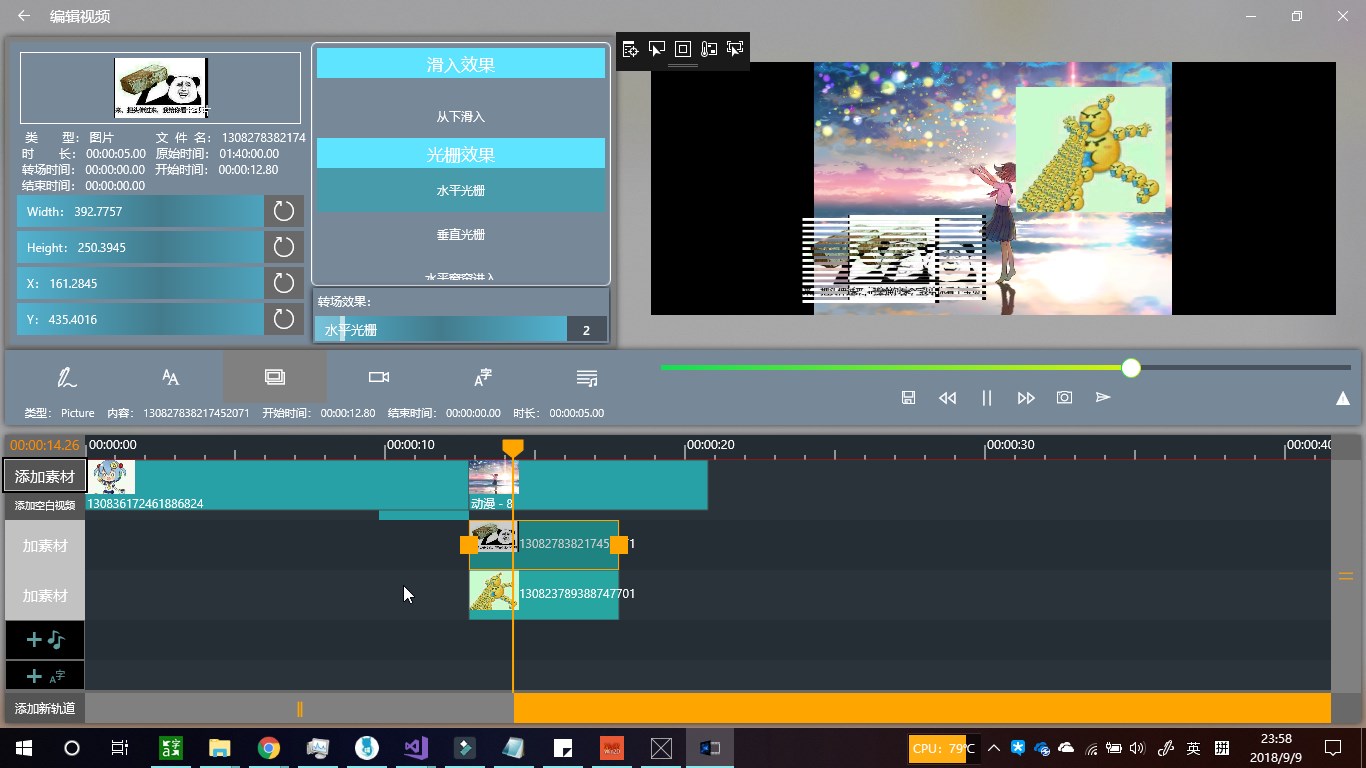
Task: Click the send arrow icon
Action: 1103,397
